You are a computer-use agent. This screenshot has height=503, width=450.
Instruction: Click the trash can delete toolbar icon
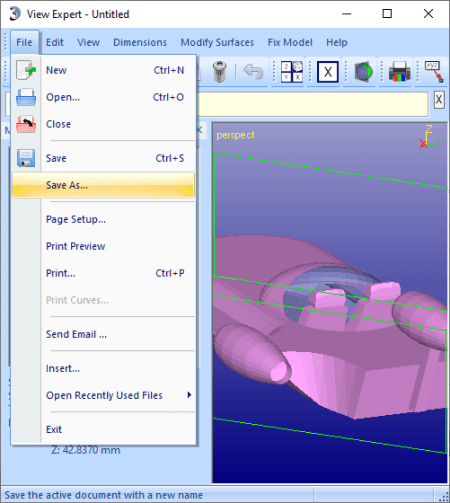(x=219, y=71)
